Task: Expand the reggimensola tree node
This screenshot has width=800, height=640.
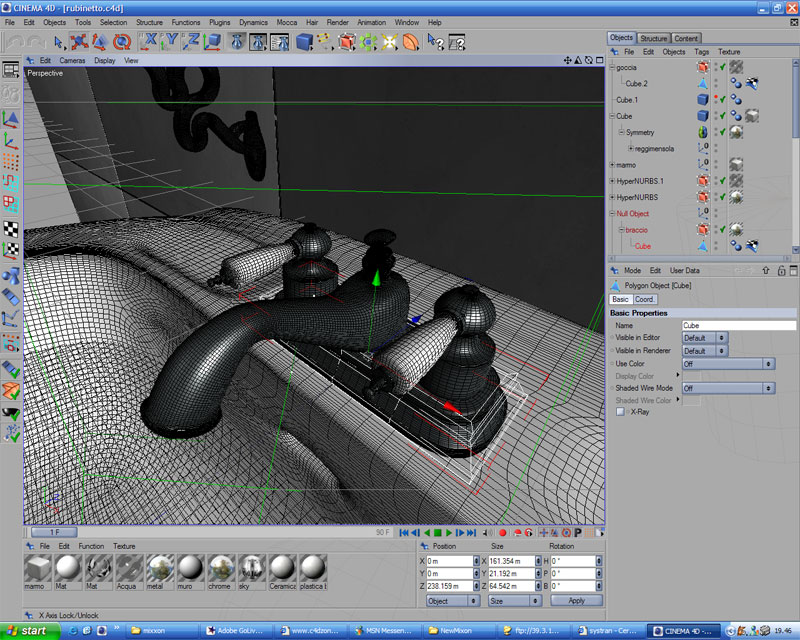Action: (631, 149)
